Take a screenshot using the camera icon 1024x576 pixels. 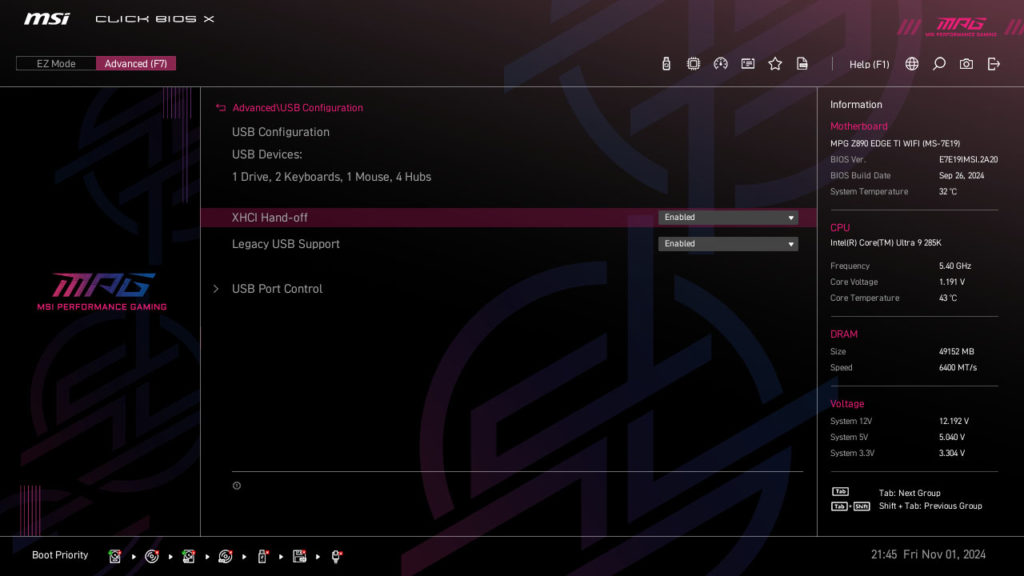tap(966, 63)
